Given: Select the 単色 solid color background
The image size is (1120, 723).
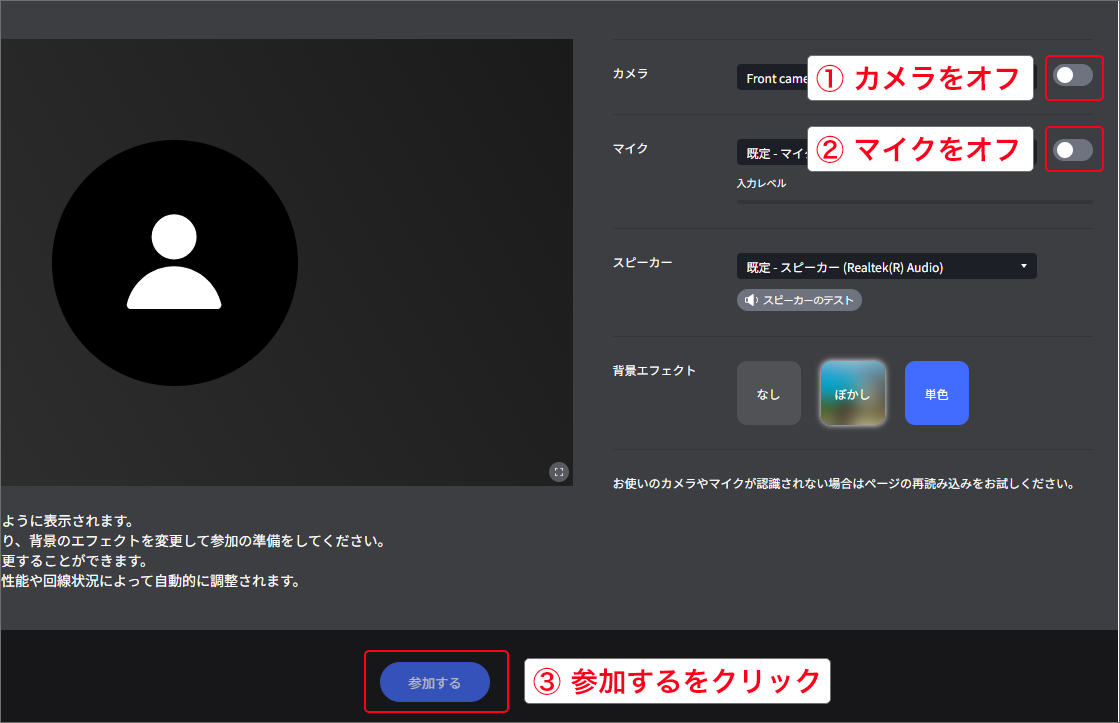Looking at the screenshot, I should 936,394.
